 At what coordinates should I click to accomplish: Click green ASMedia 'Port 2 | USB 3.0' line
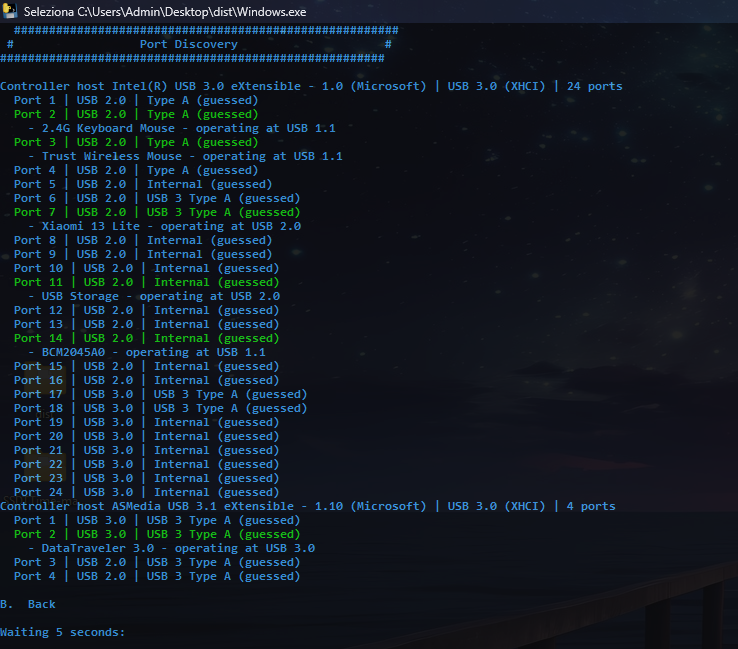coord(157,534)
